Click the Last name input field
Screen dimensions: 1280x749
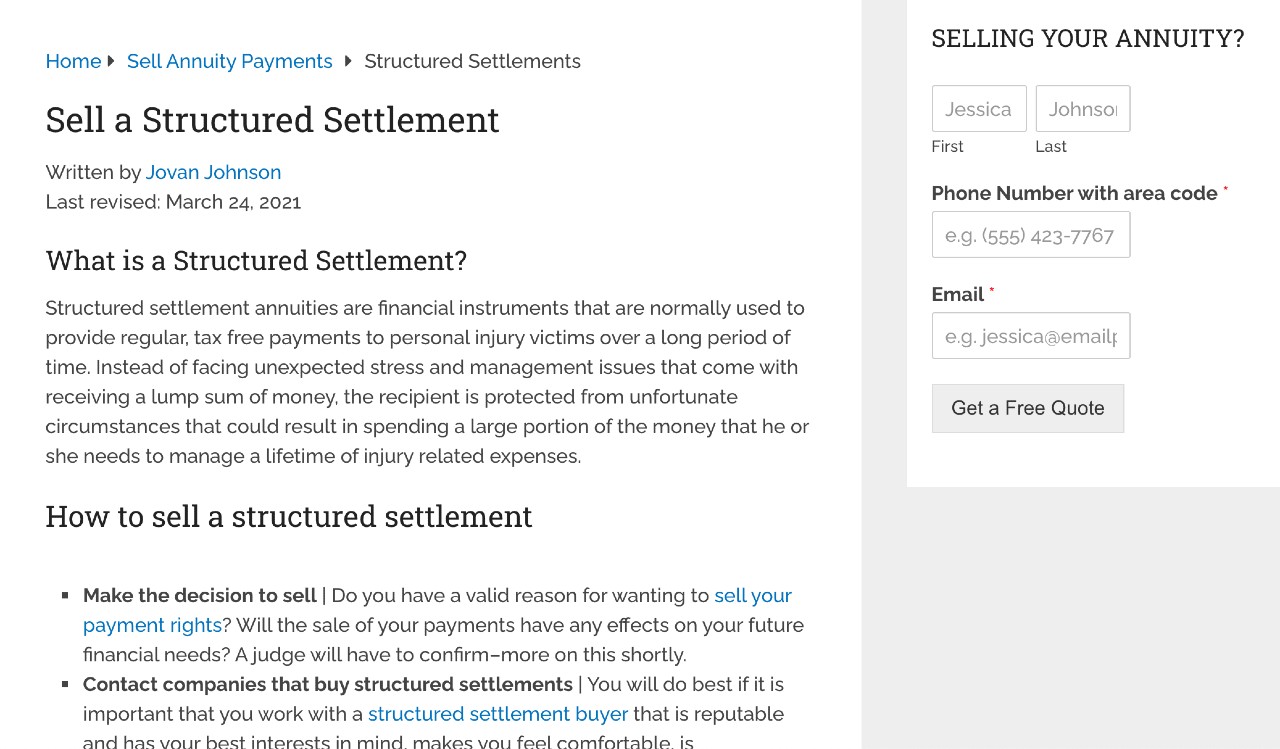click(x=1082, y=108)
